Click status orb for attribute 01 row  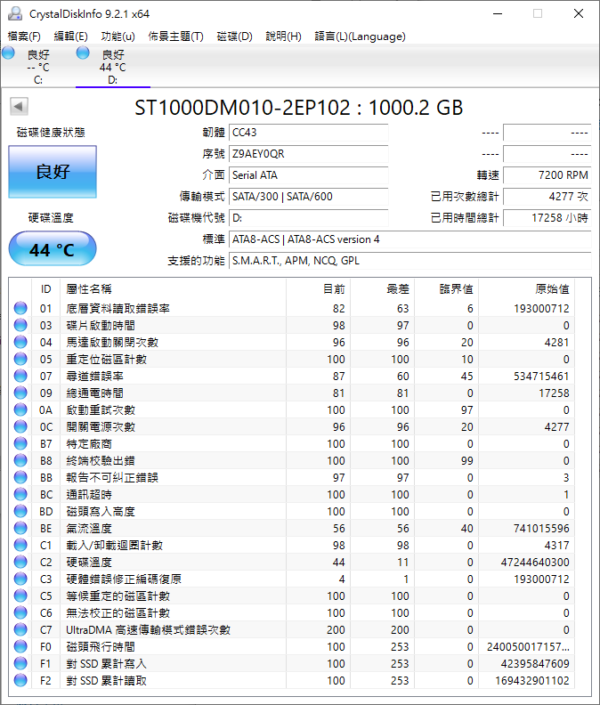coord(20,308)
